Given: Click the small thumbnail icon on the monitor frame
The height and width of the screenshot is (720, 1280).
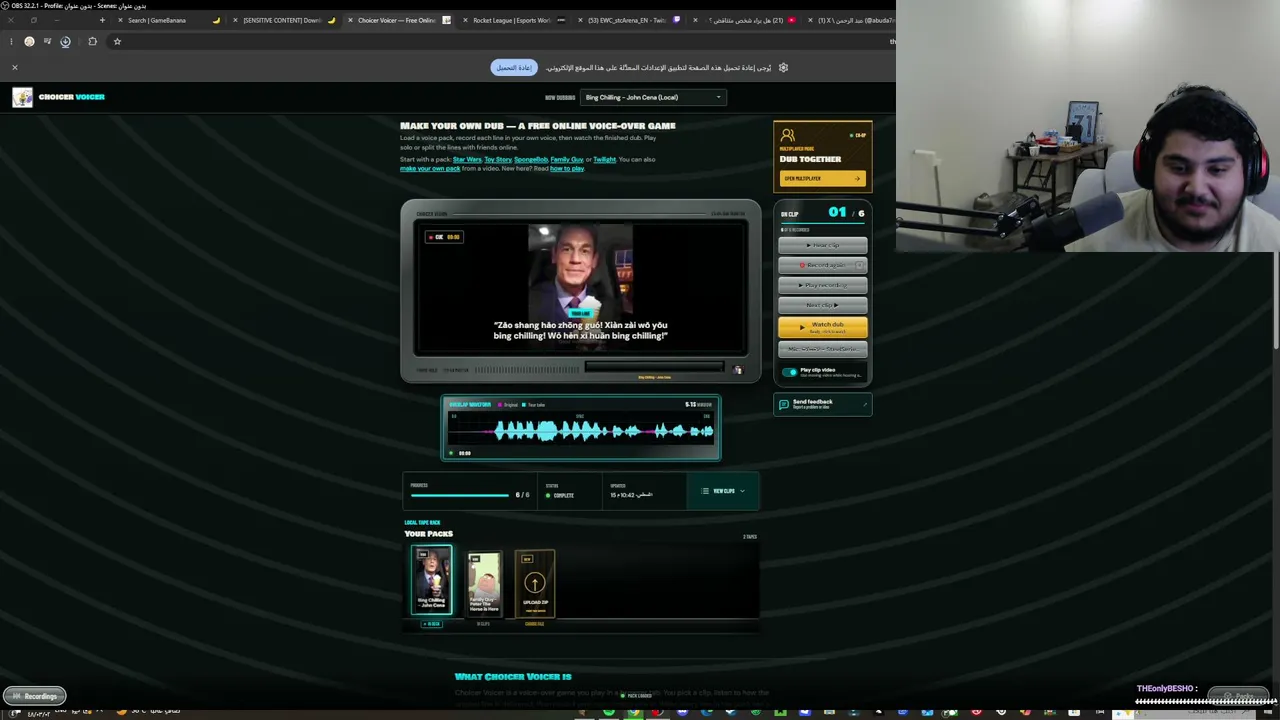Looking at the screenshot, I should (x=738, y=370).
